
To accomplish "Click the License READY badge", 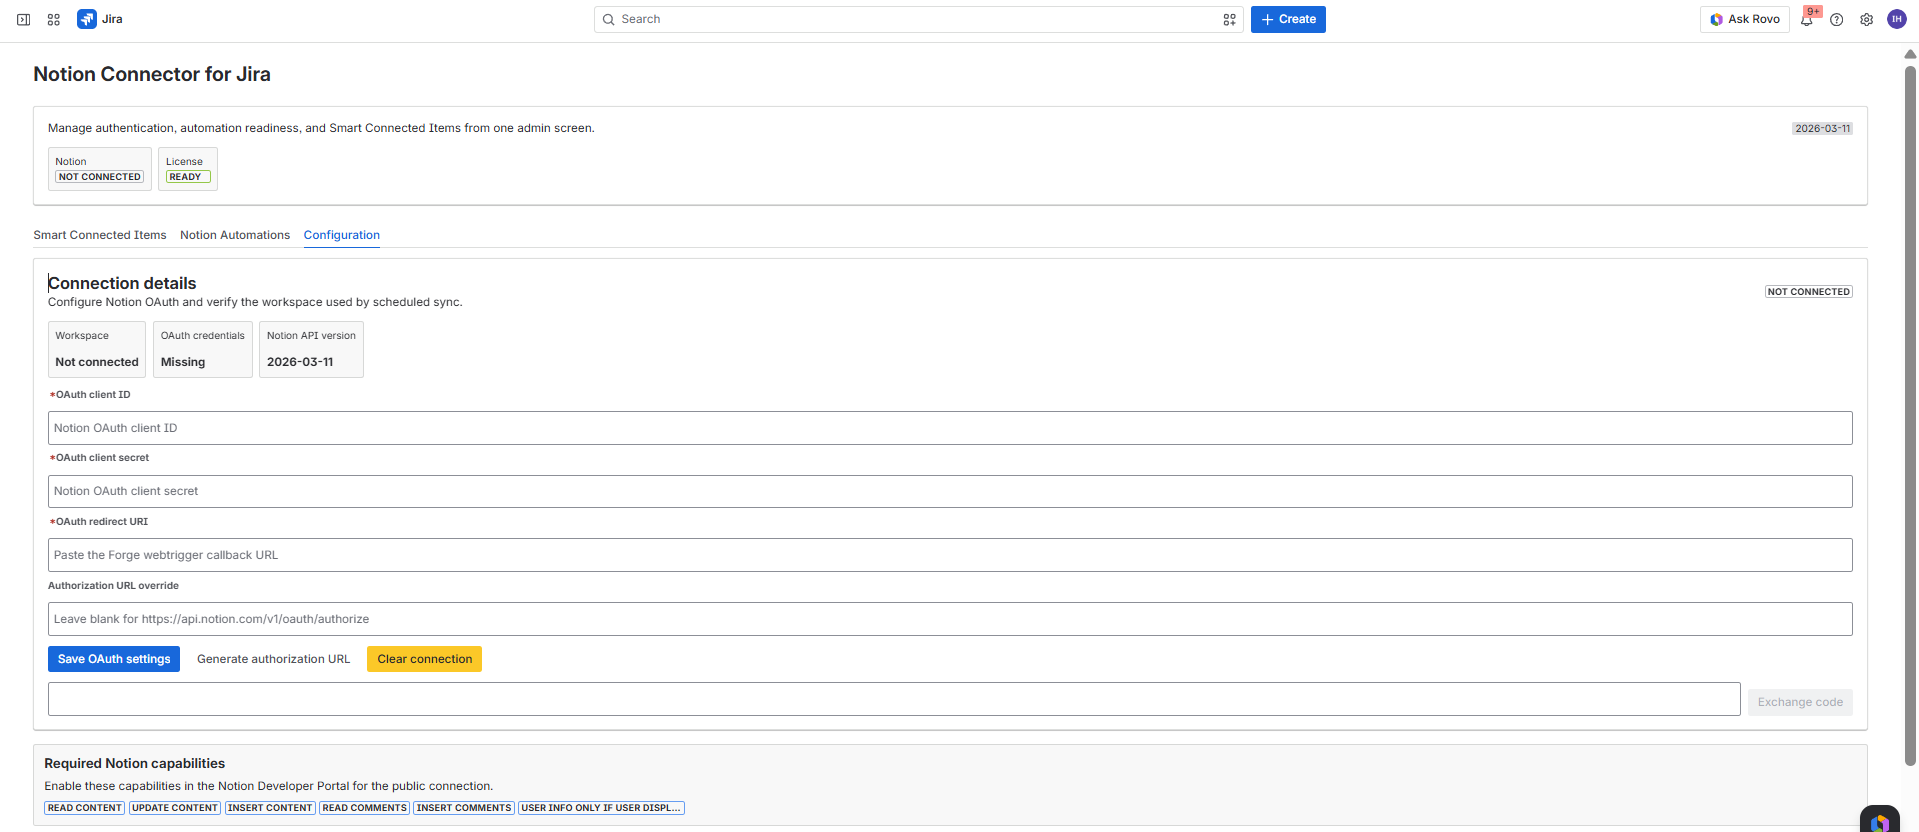I will point(188,177).
